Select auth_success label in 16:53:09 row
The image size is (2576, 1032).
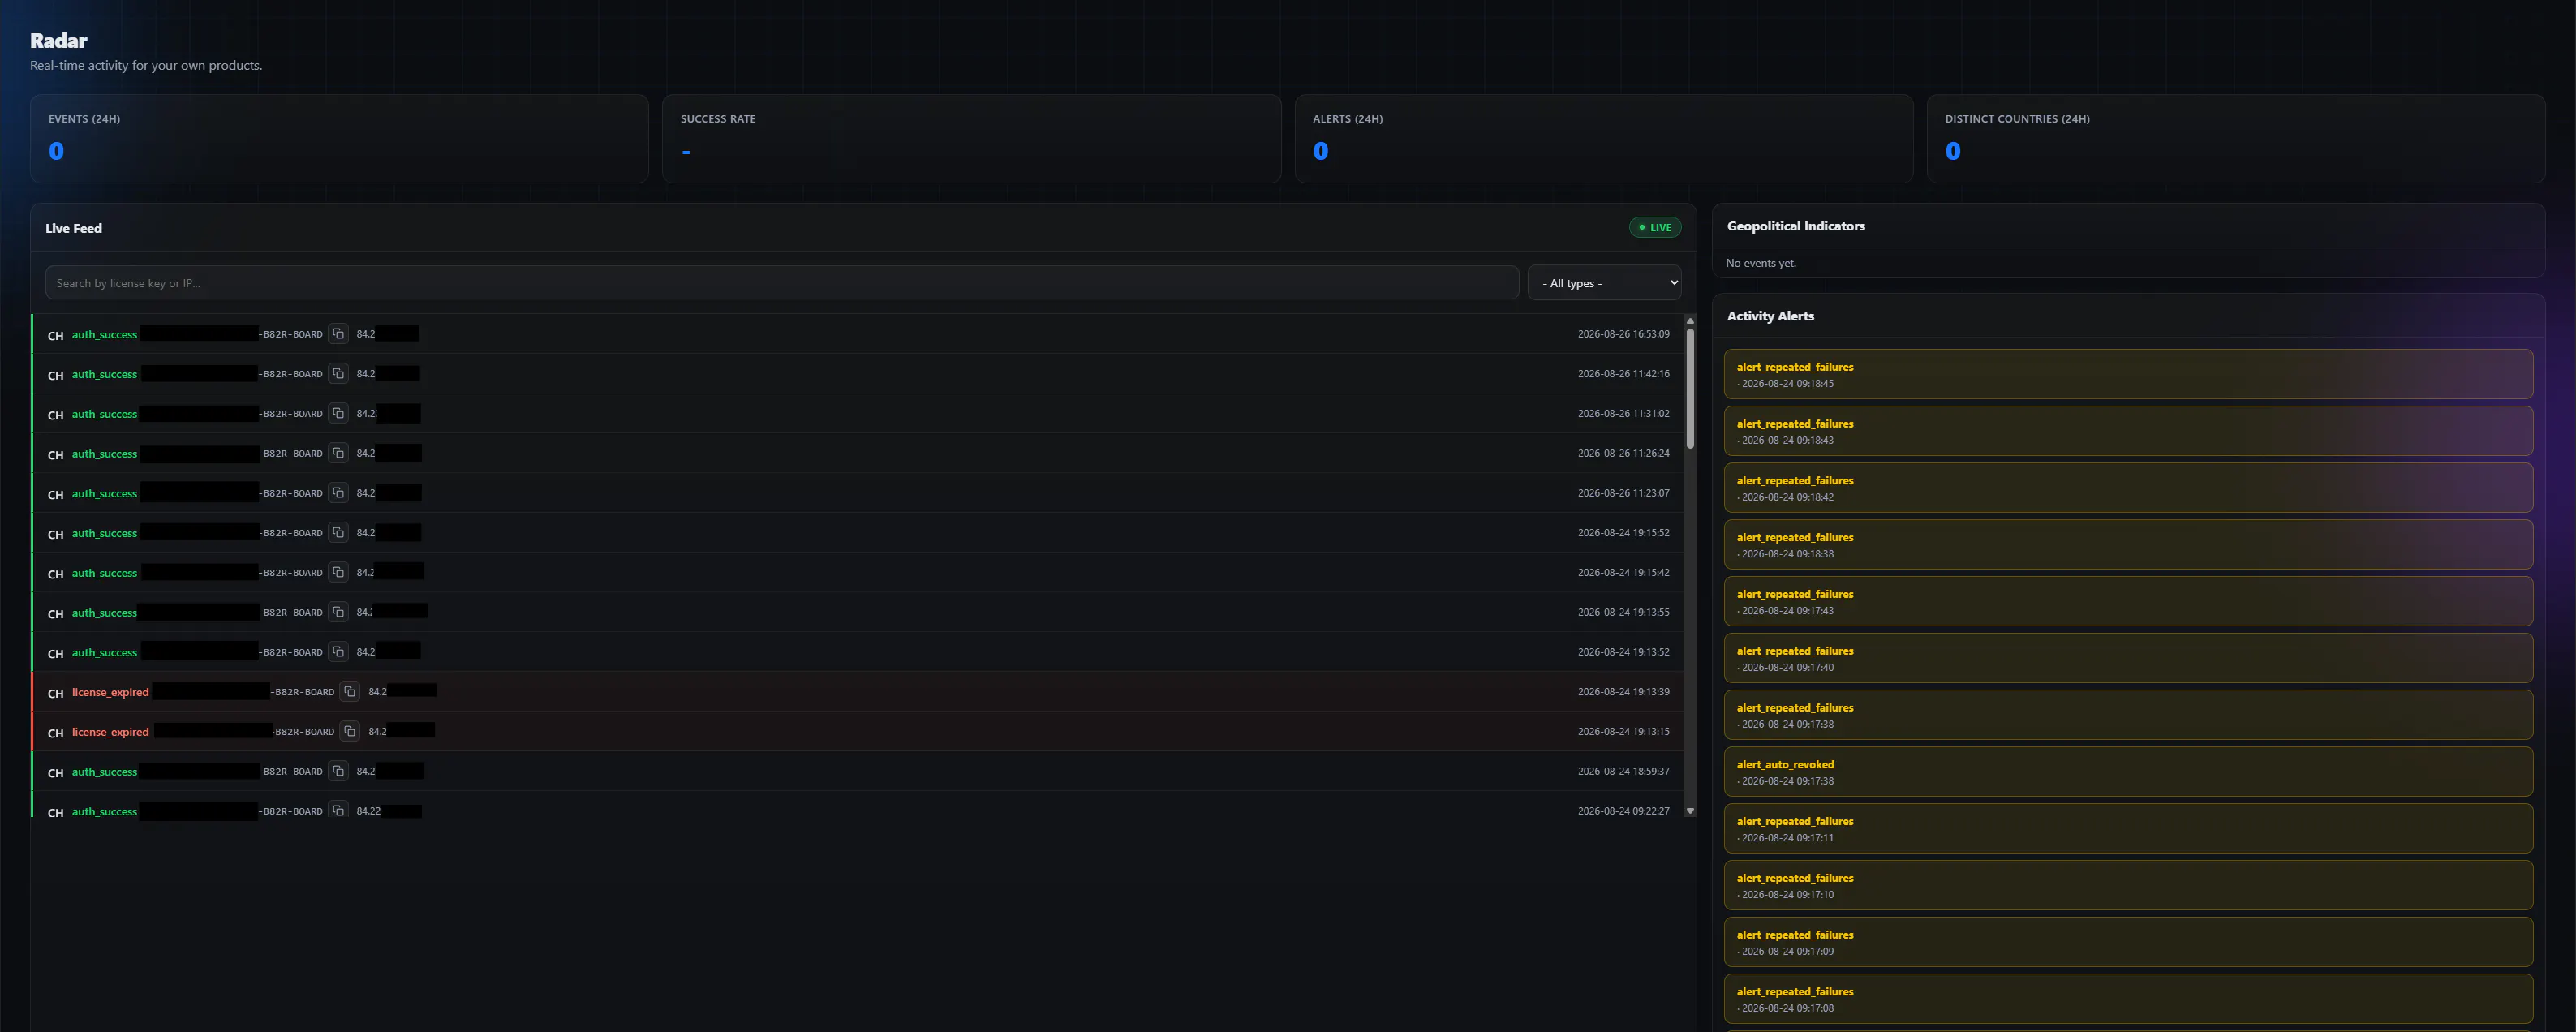pos(104,334)
